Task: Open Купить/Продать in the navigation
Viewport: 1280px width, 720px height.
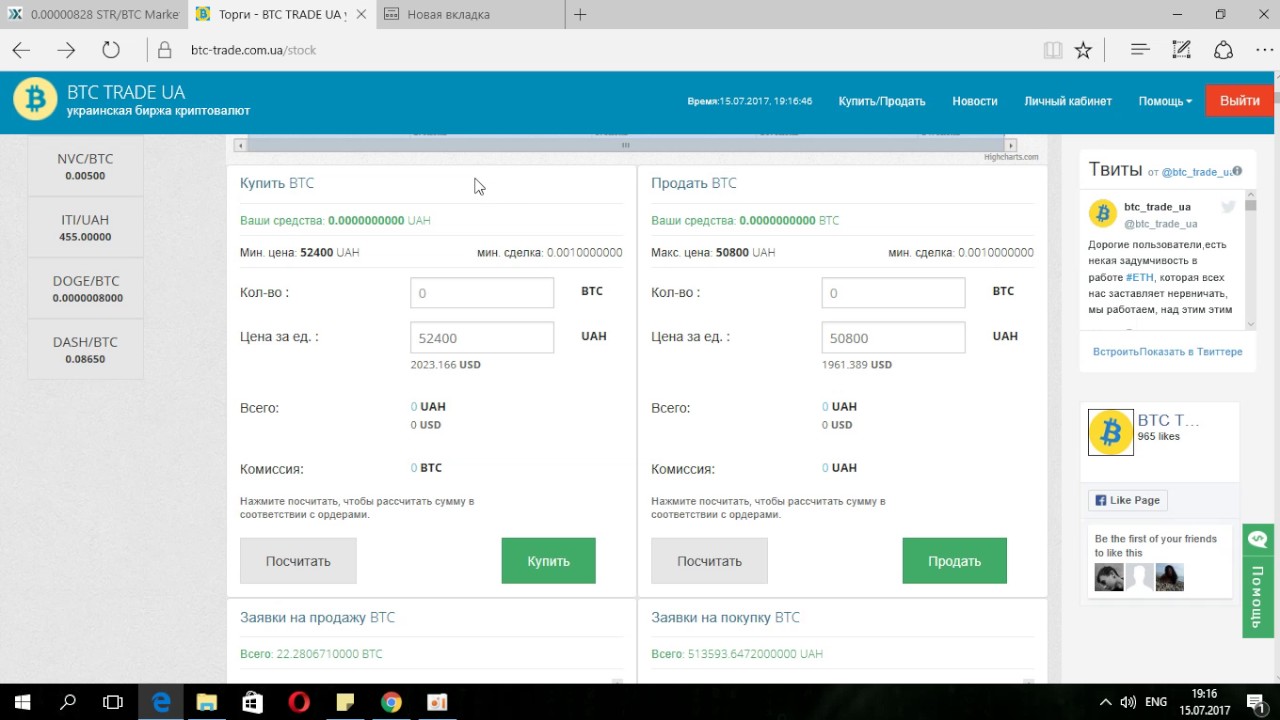Action: pyautogui.click(x=882, y=101)
